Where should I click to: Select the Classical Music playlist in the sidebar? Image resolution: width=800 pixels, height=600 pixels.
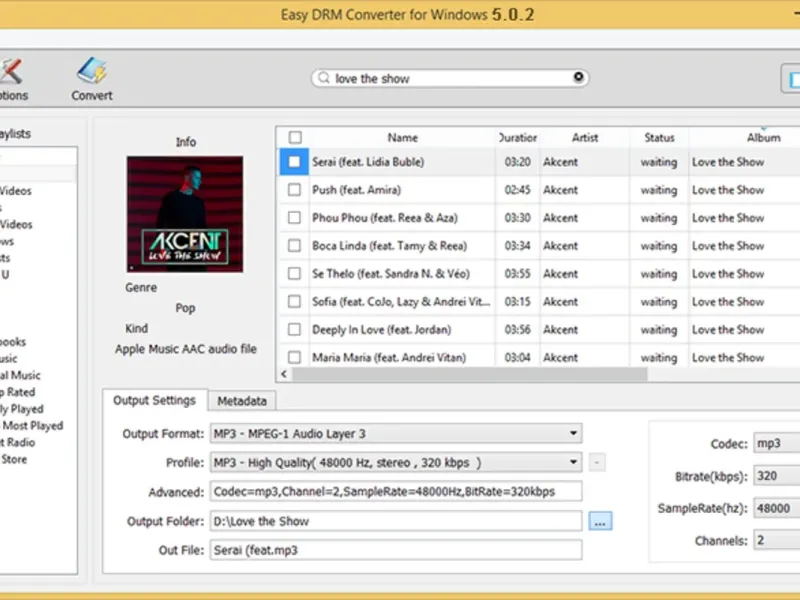click(x=20, y=375)
